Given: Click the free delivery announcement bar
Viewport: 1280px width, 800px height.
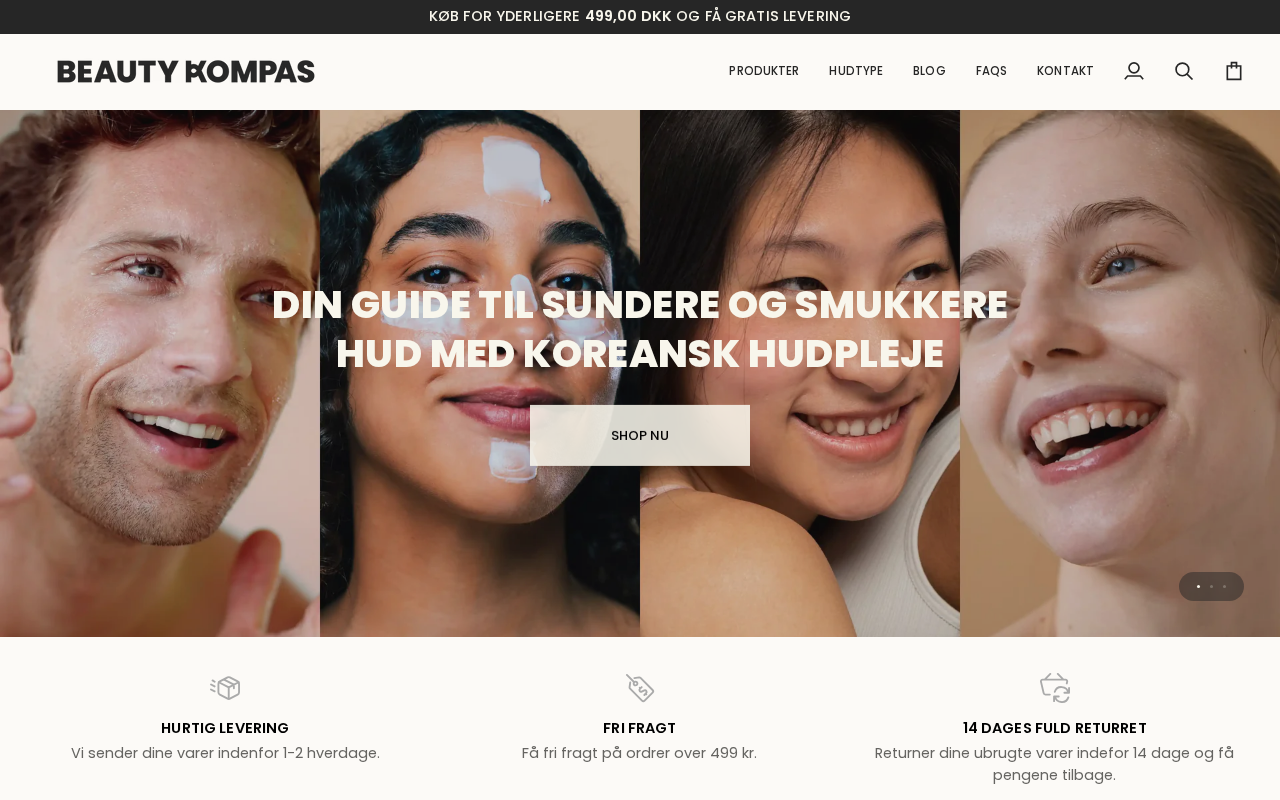Looking at the screenshot, I should tap(640, 16).
